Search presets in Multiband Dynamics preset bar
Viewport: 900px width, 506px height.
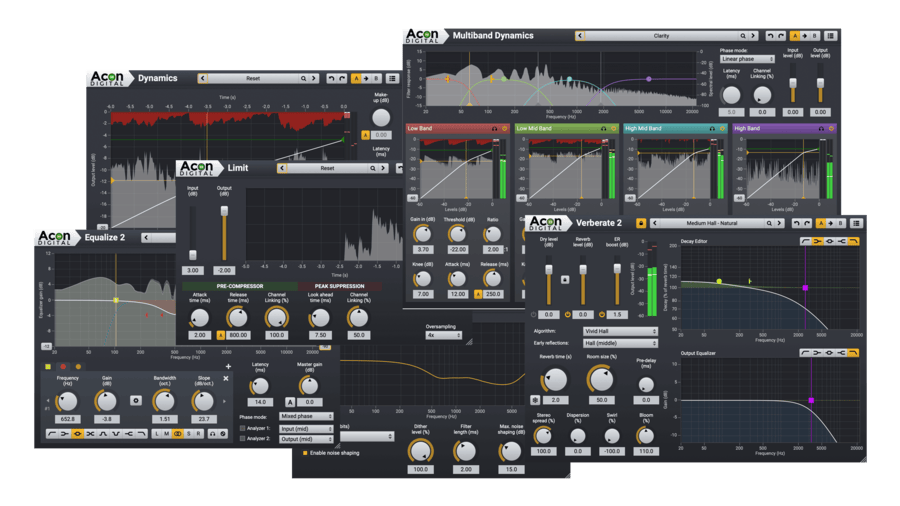click(743, 36)
